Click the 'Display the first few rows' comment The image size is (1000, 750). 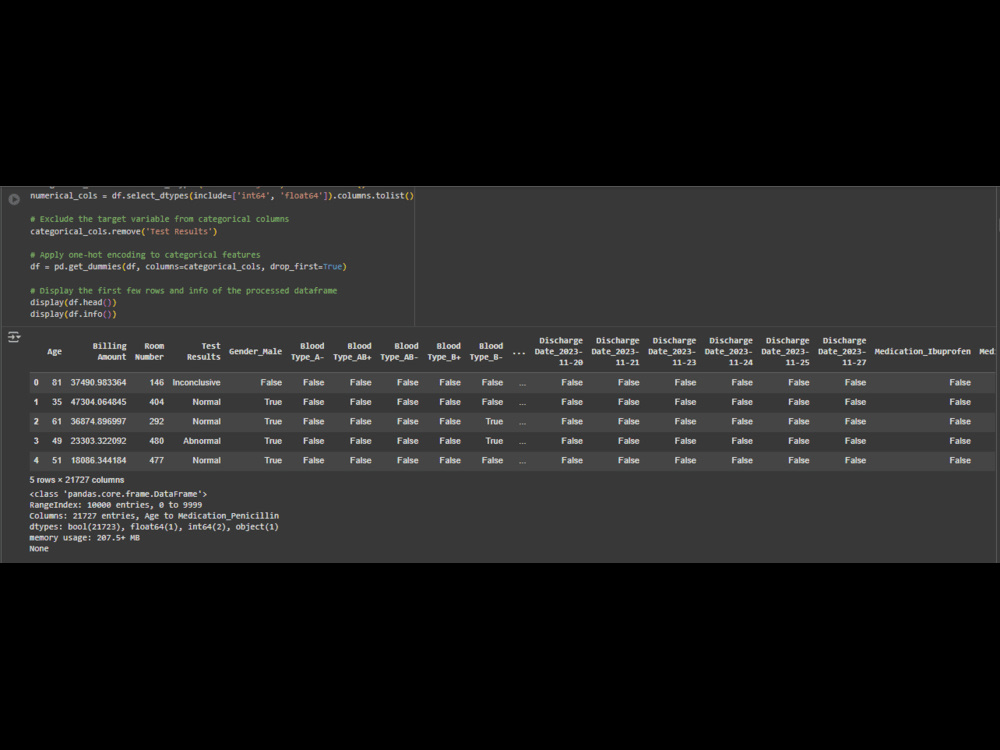[x=184, y=290]
